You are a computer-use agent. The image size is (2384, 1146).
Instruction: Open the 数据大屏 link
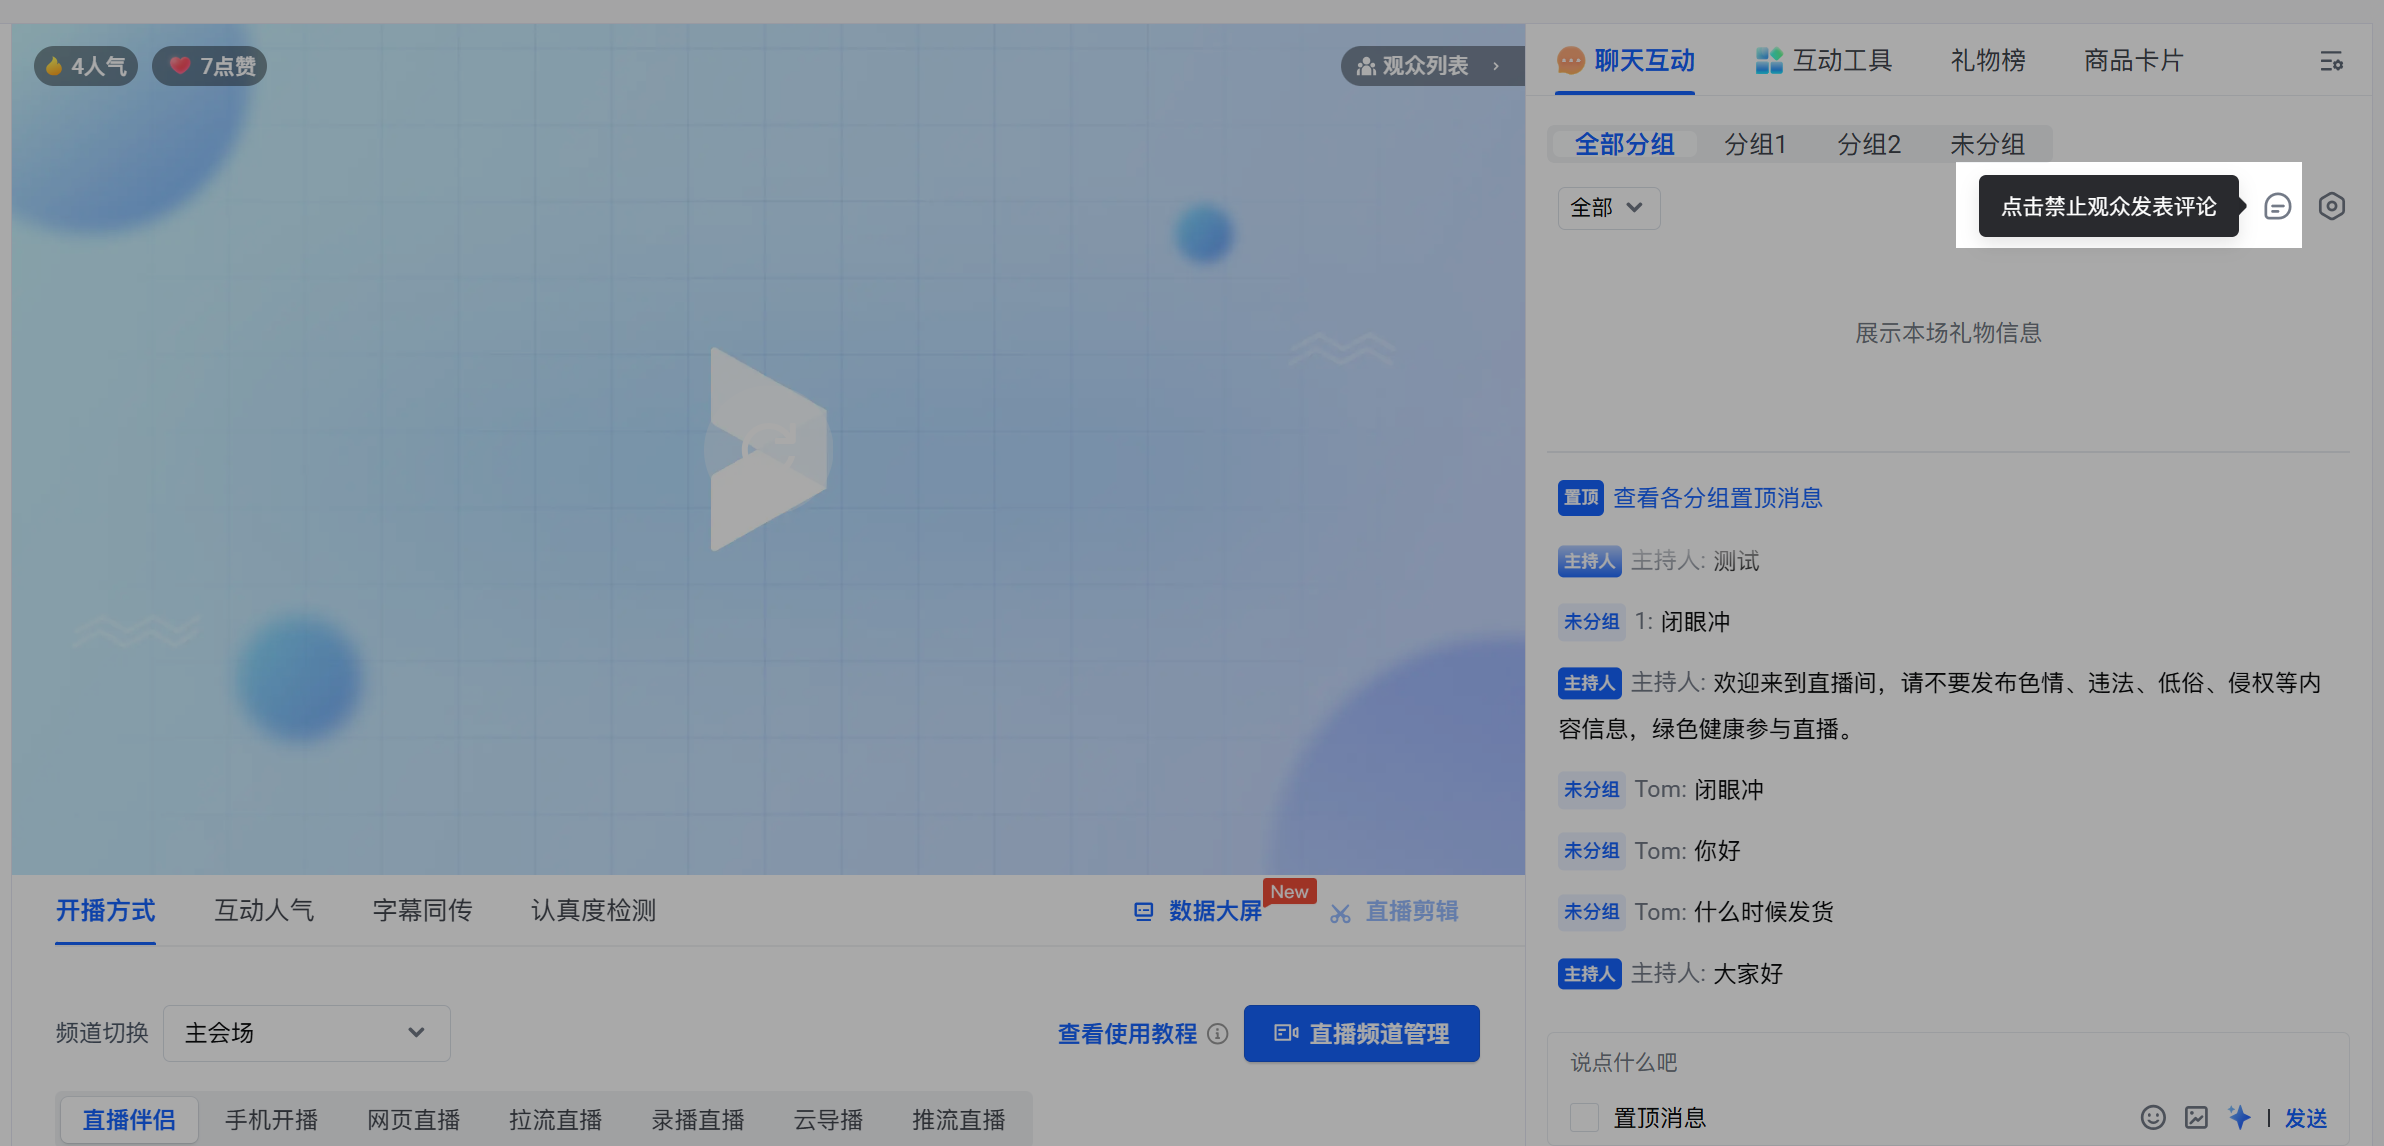pyautogui.click(x=1198, y=911)
